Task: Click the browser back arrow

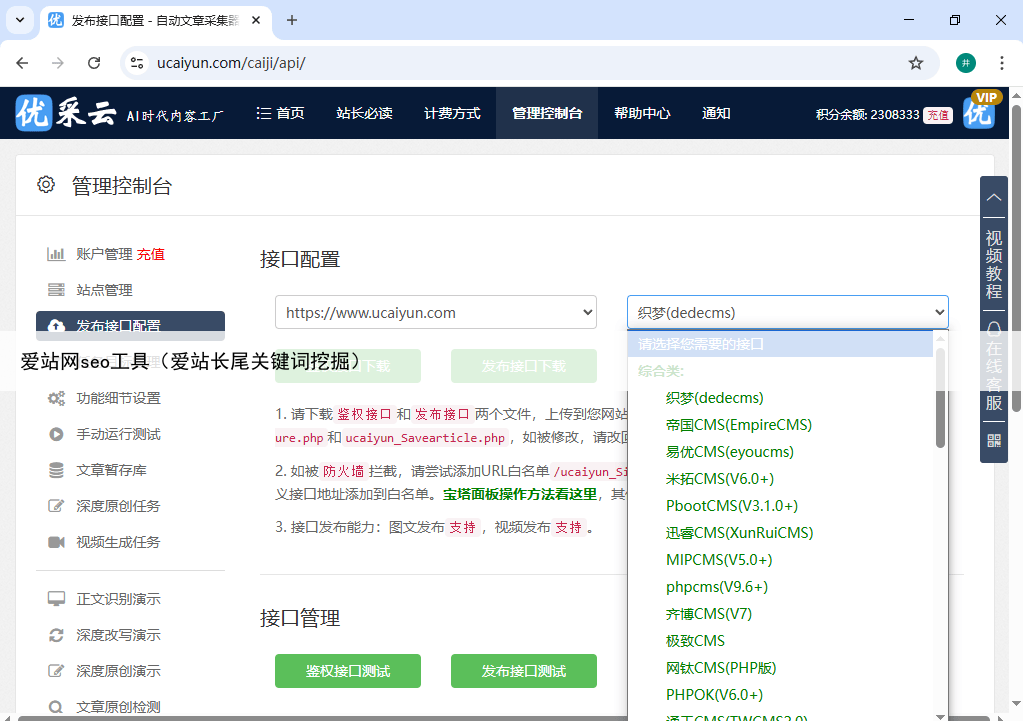Action: [x=22, y=63]
